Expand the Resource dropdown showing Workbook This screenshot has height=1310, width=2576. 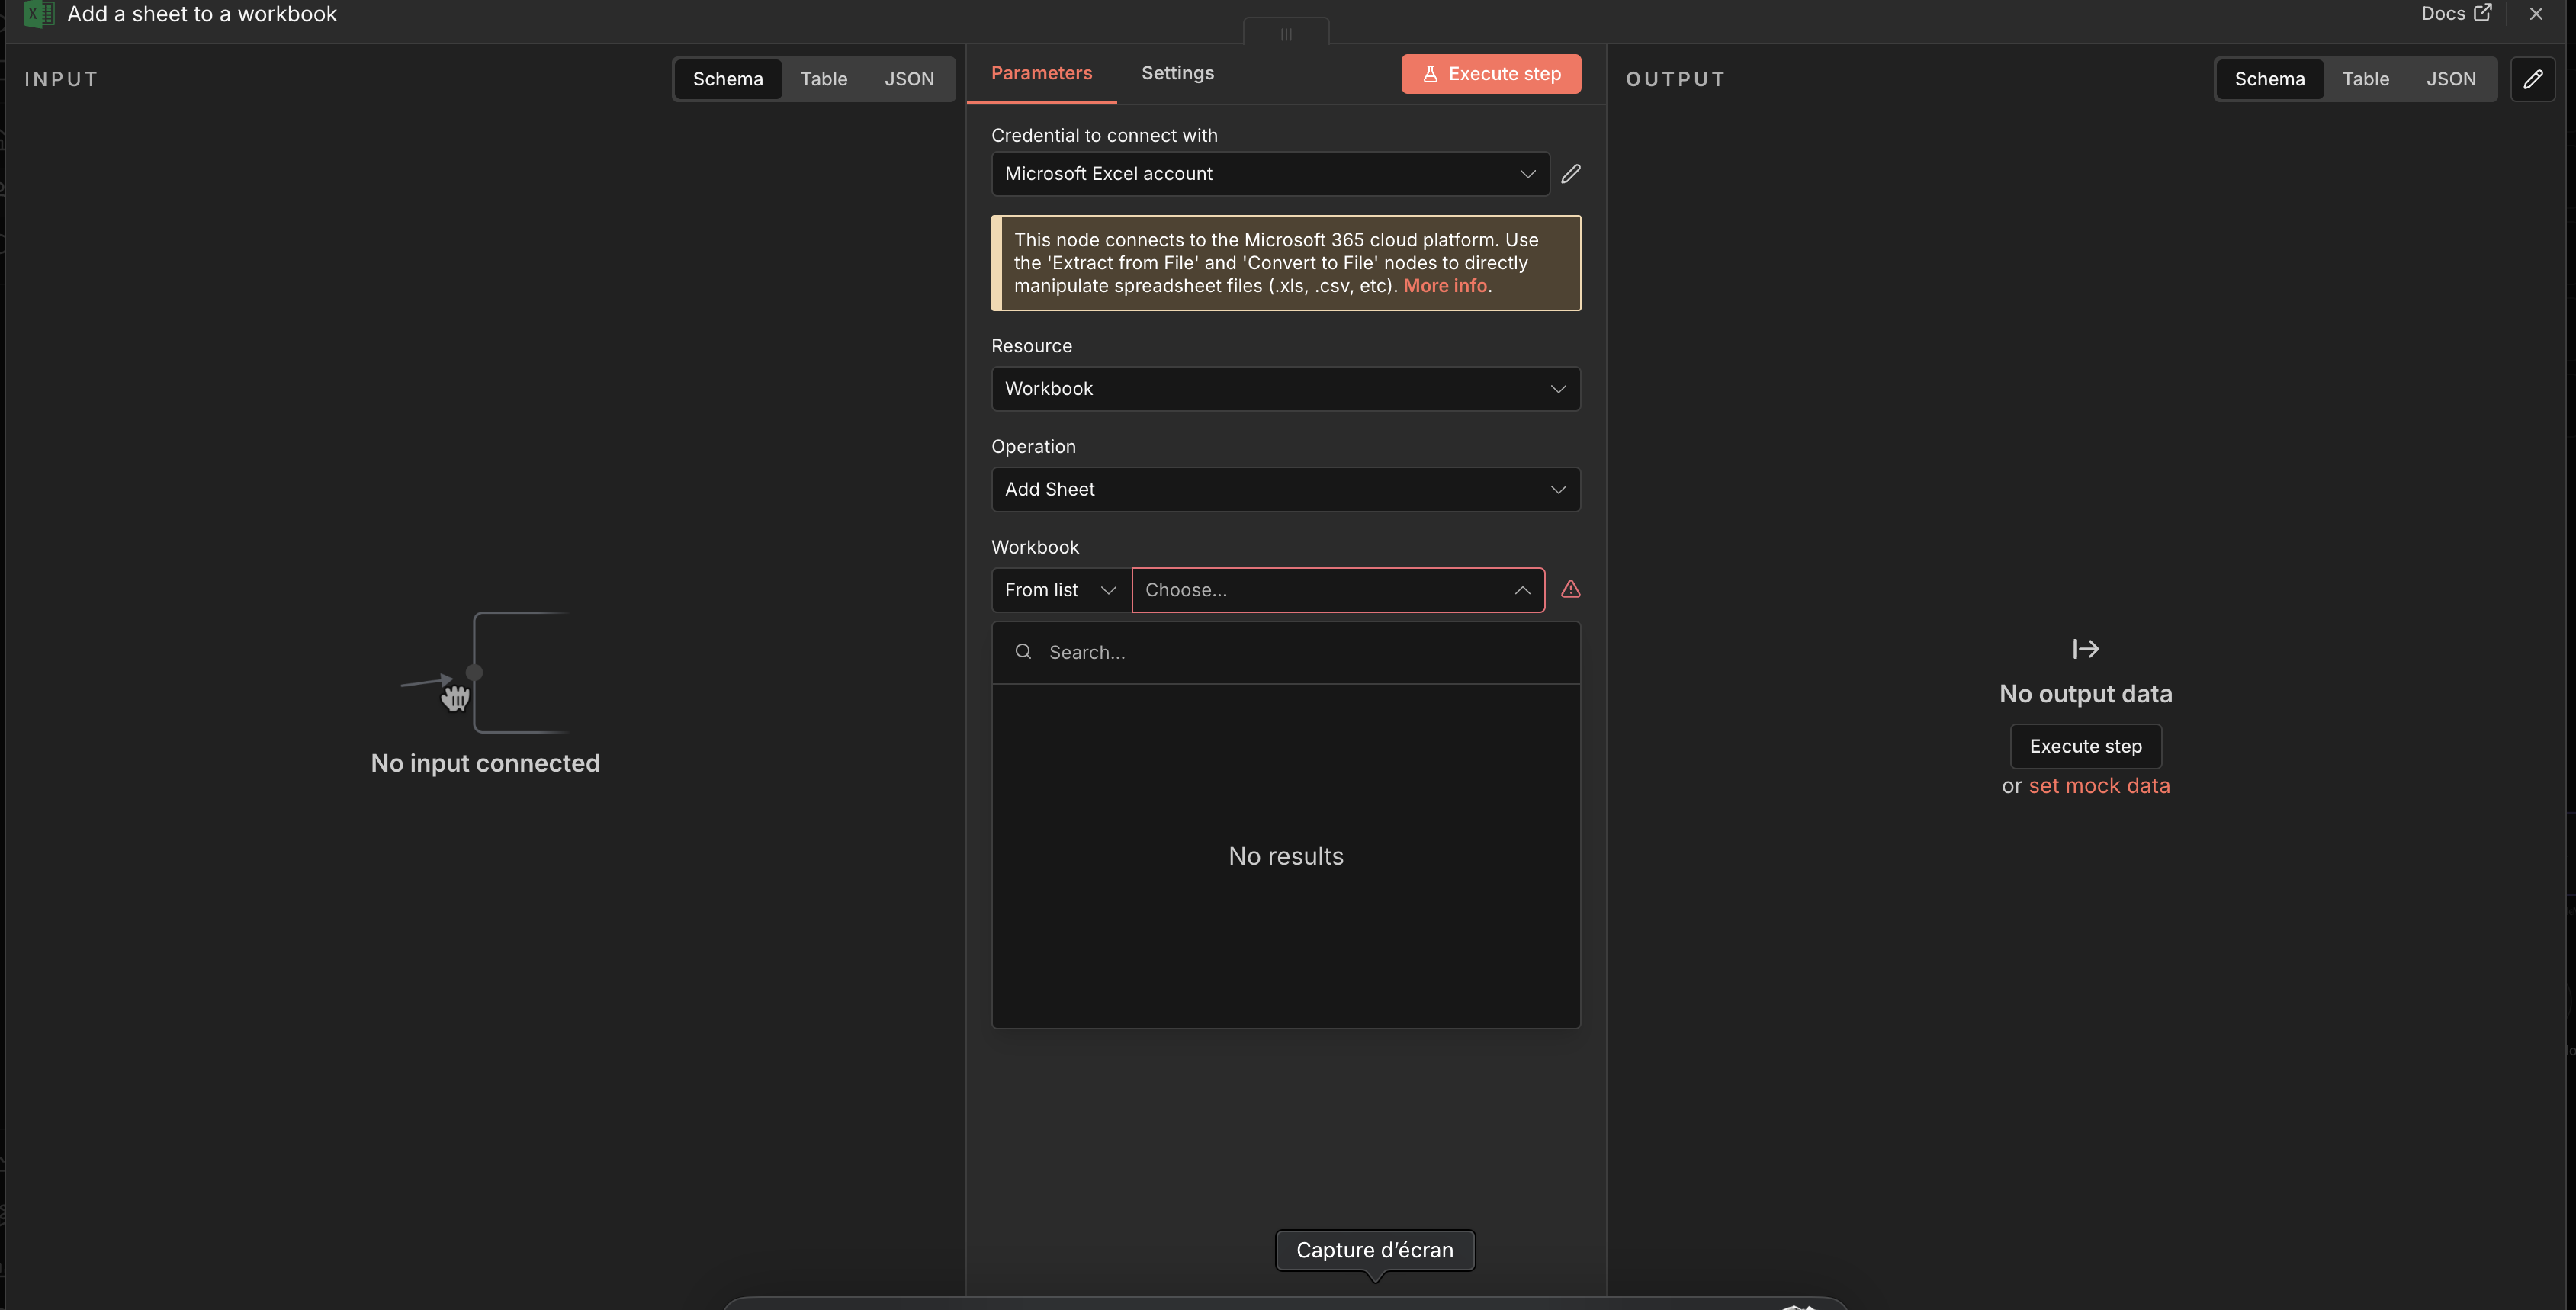coord(1285,389)
